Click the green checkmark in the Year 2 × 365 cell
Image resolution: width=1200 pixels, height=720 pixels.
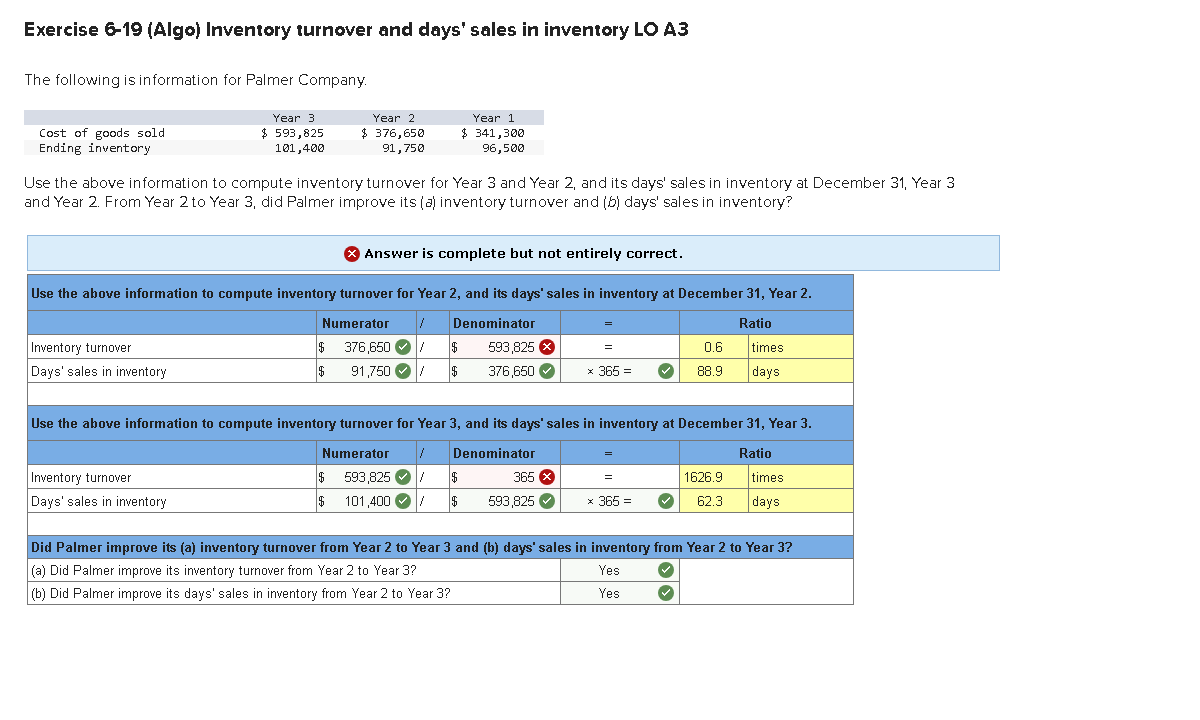pyautogui.click(x=664, y=370)
